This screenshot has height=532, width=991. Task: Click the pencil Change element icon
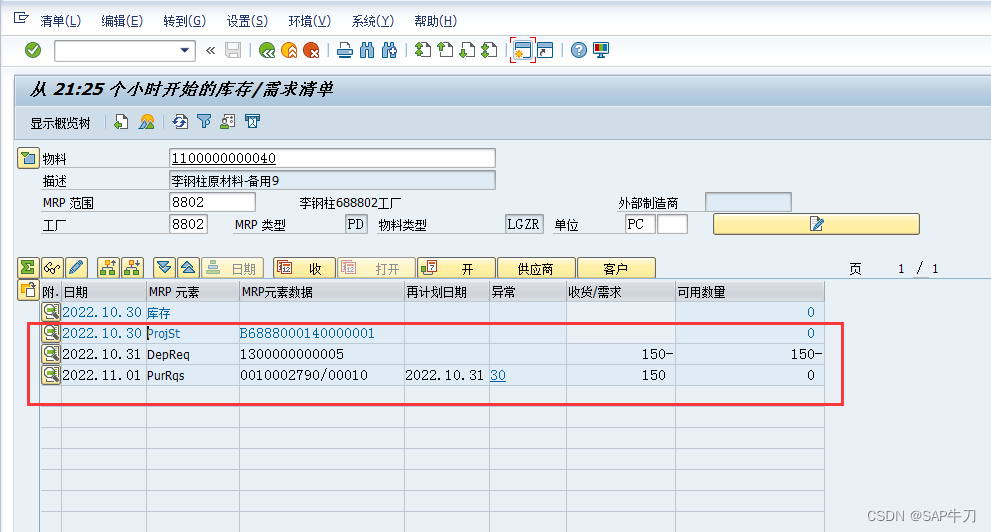pos(76,268)
